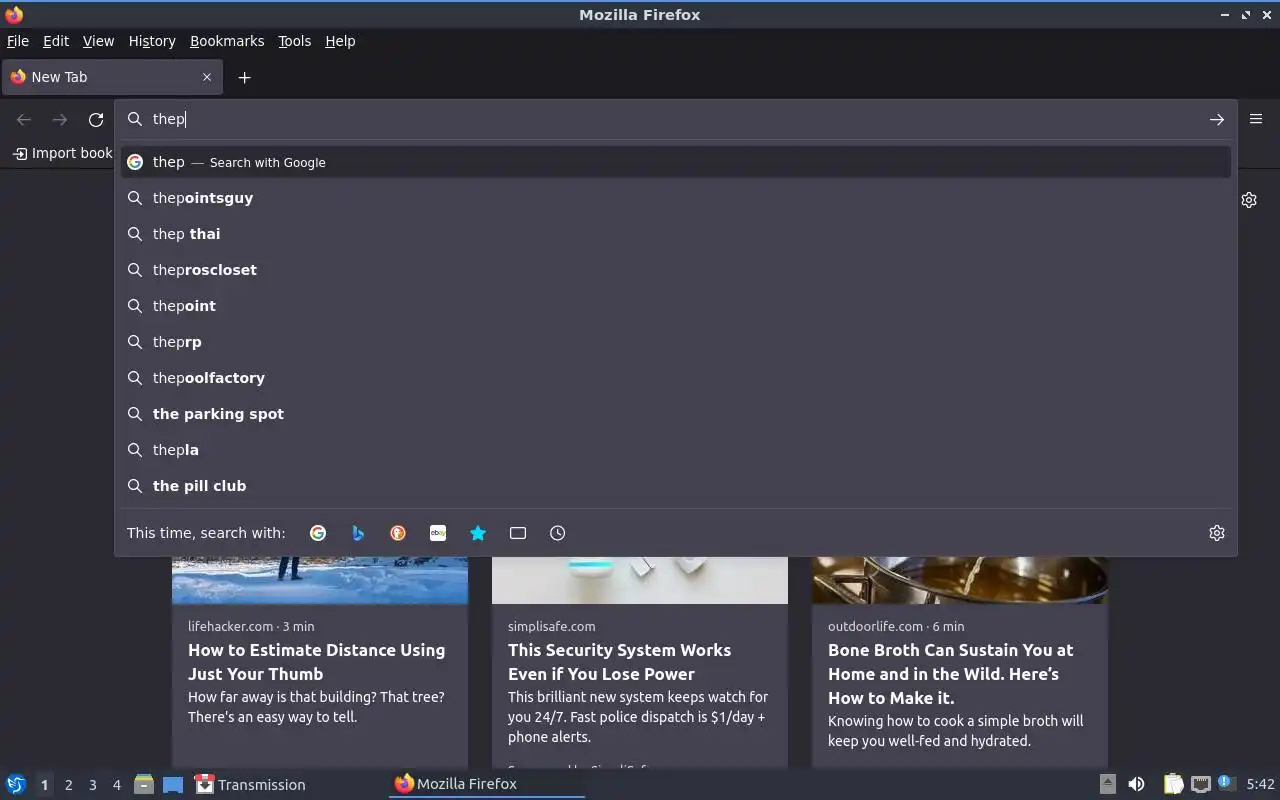
Task: Click inside the address bar text field
Action: pyautogui.click(x=675, y=119)
